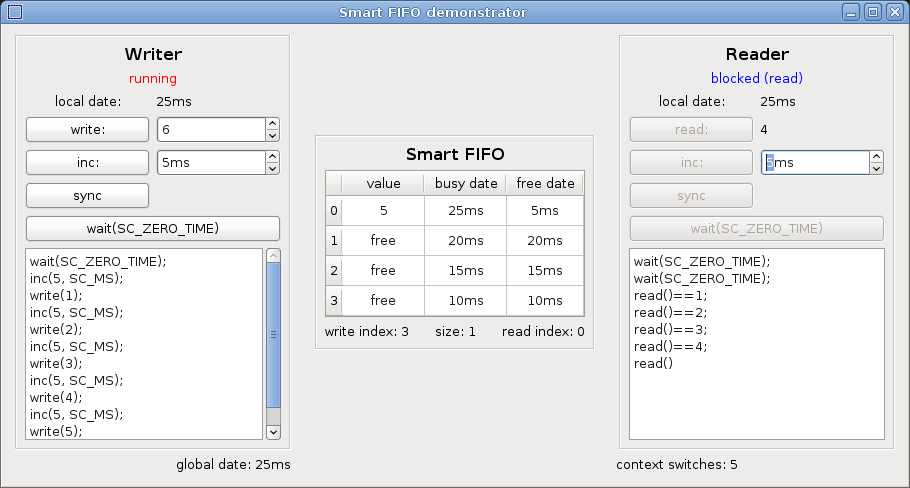The image size is (910, 488).
Task: Click the 'free' value cell in row 1
Action: pyautogui.click(x=383, y=240)
